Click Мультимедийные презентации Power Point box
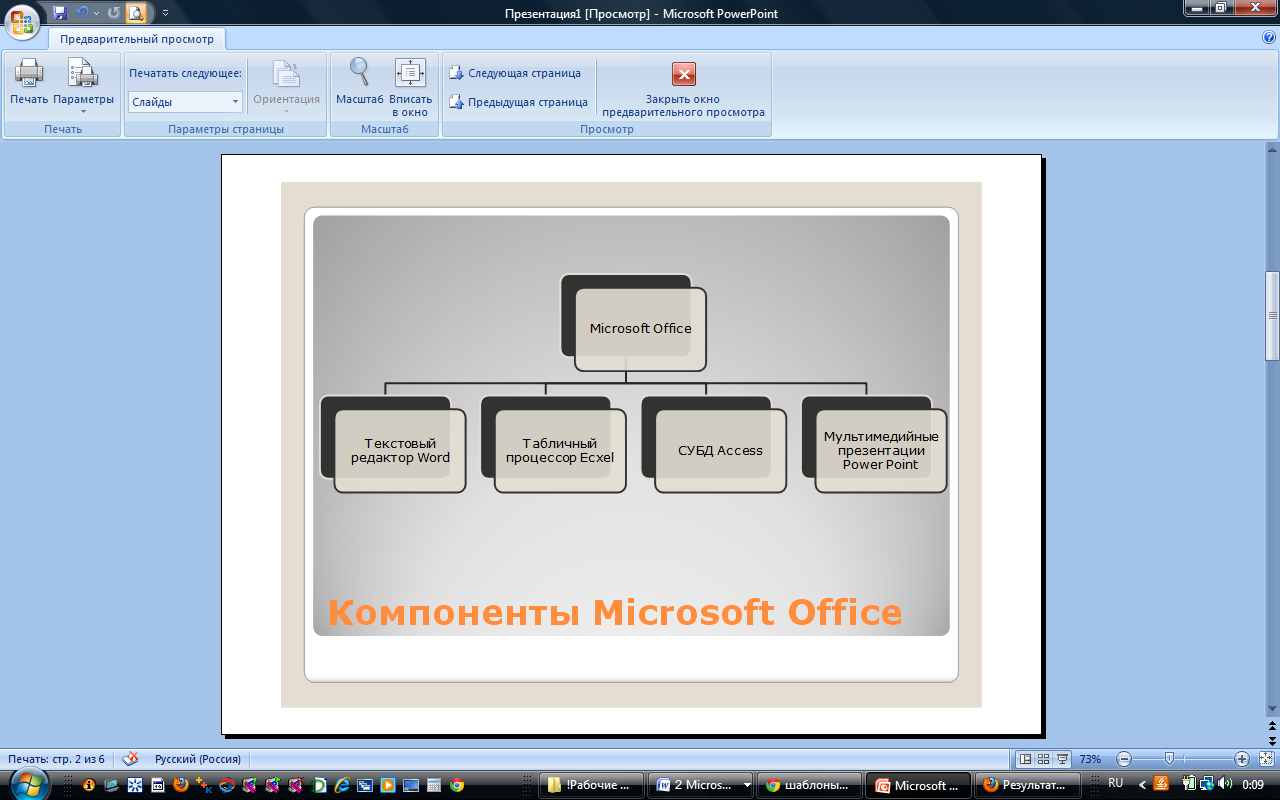The image size is (1280, 800). 881,451
